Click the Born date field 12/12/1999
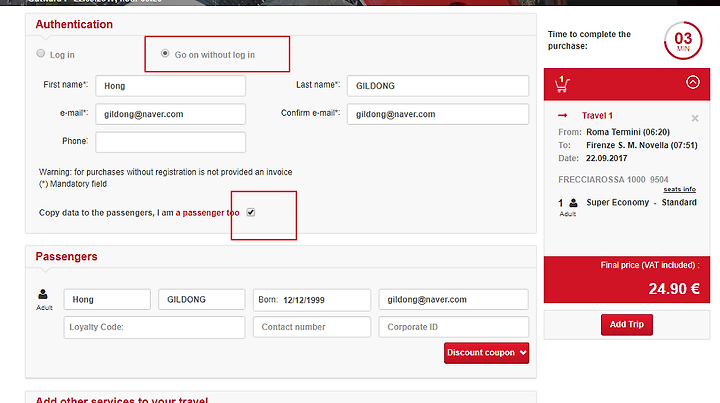 point(312,300)
